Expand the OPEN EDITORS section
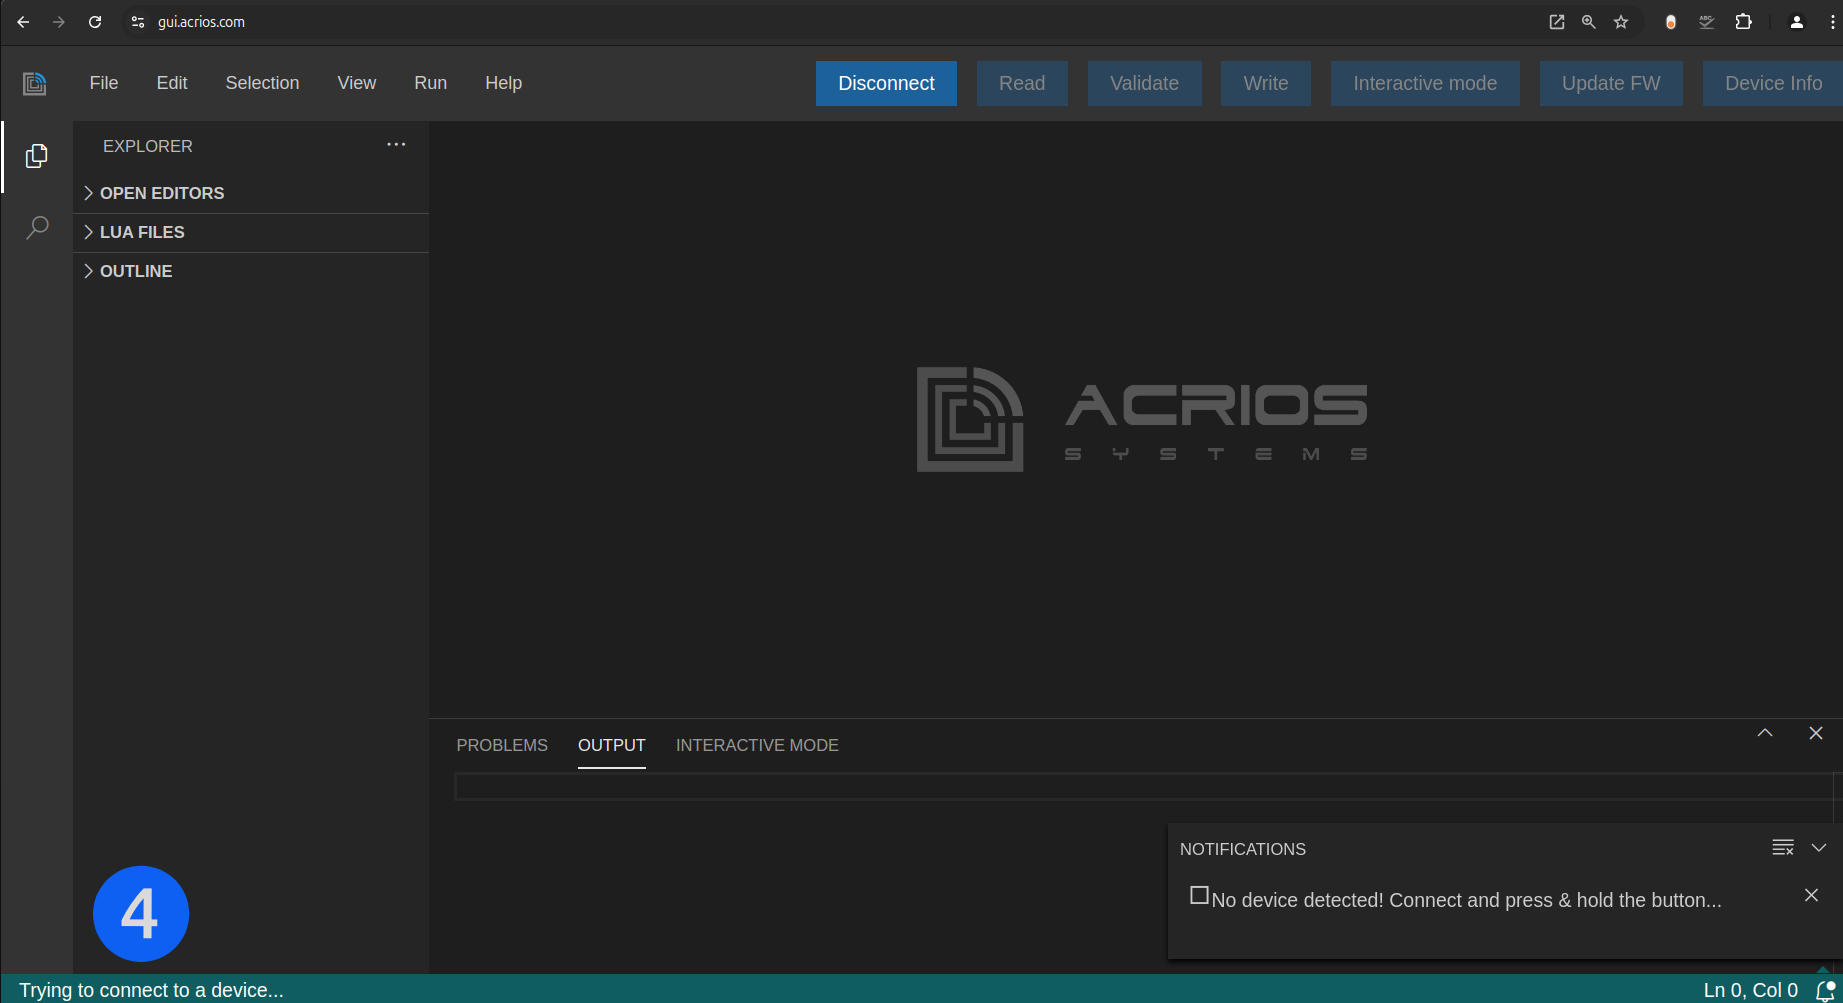The image size is (1843, 1003). (162, 193)
